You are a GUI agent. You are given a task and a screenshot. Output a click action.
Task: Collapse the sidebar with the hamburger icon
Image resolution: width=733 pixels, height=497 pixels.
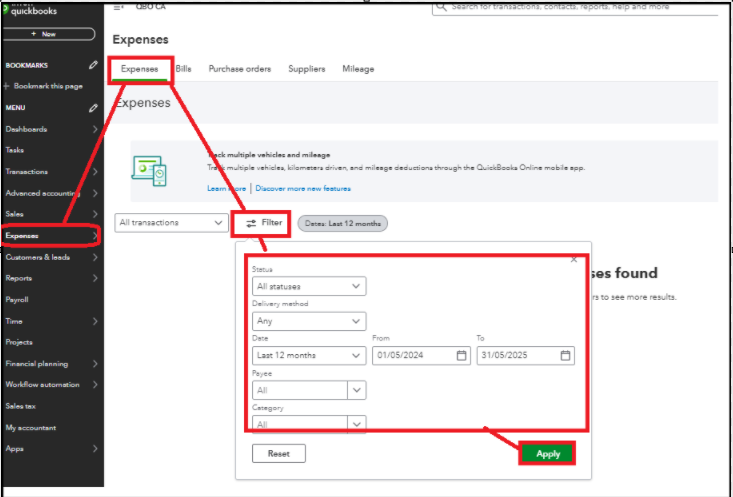[x=118, y=7]
